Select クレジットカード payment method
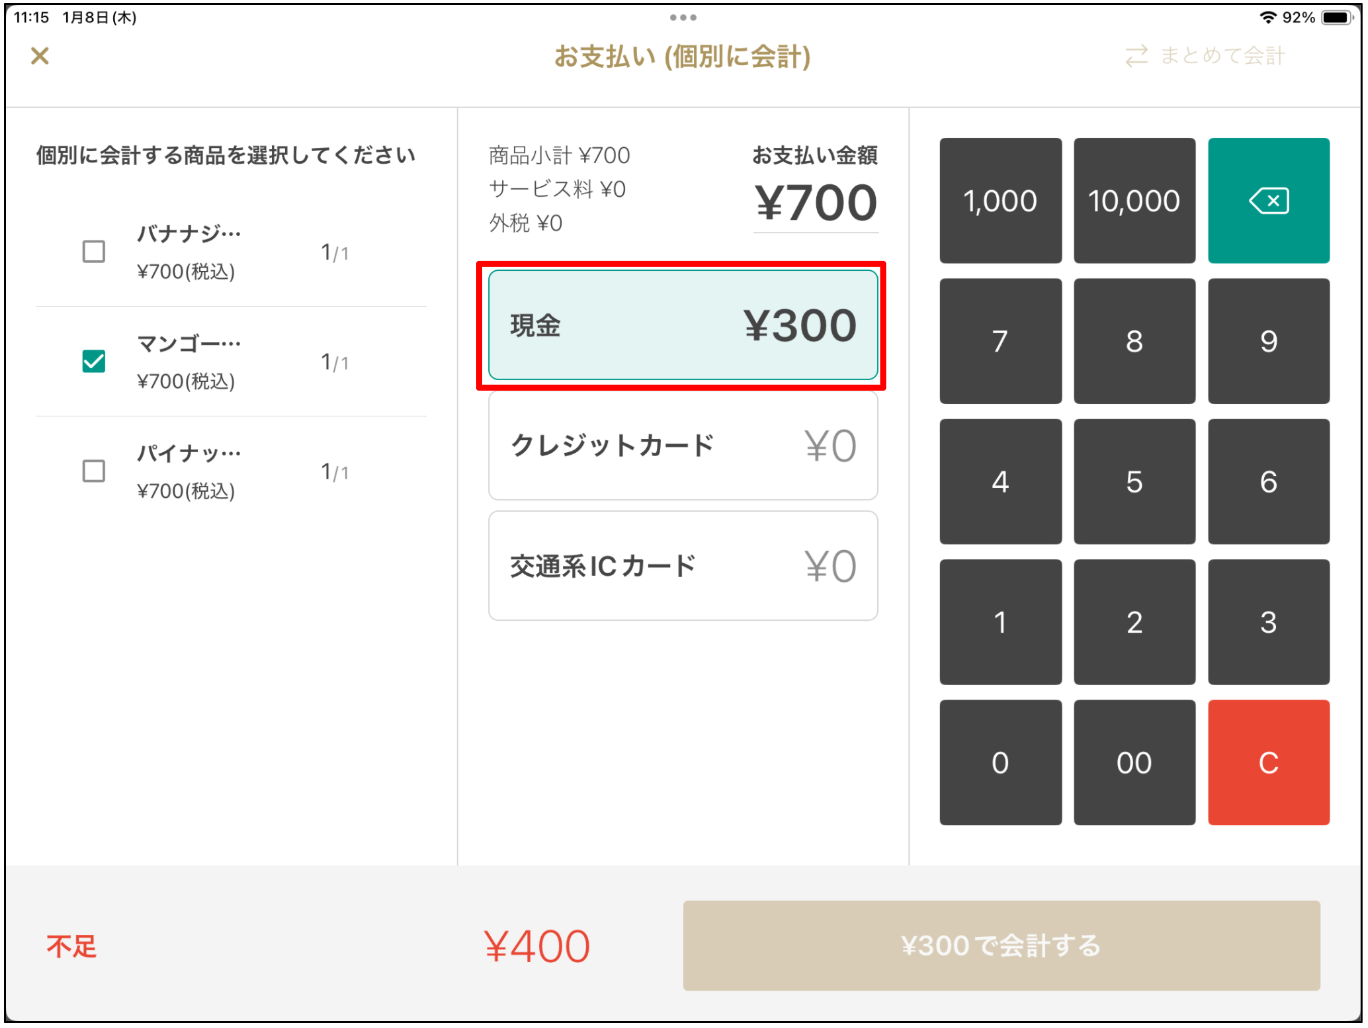The height and width of the screenshot is (1028, 1368). pos(682,446)
